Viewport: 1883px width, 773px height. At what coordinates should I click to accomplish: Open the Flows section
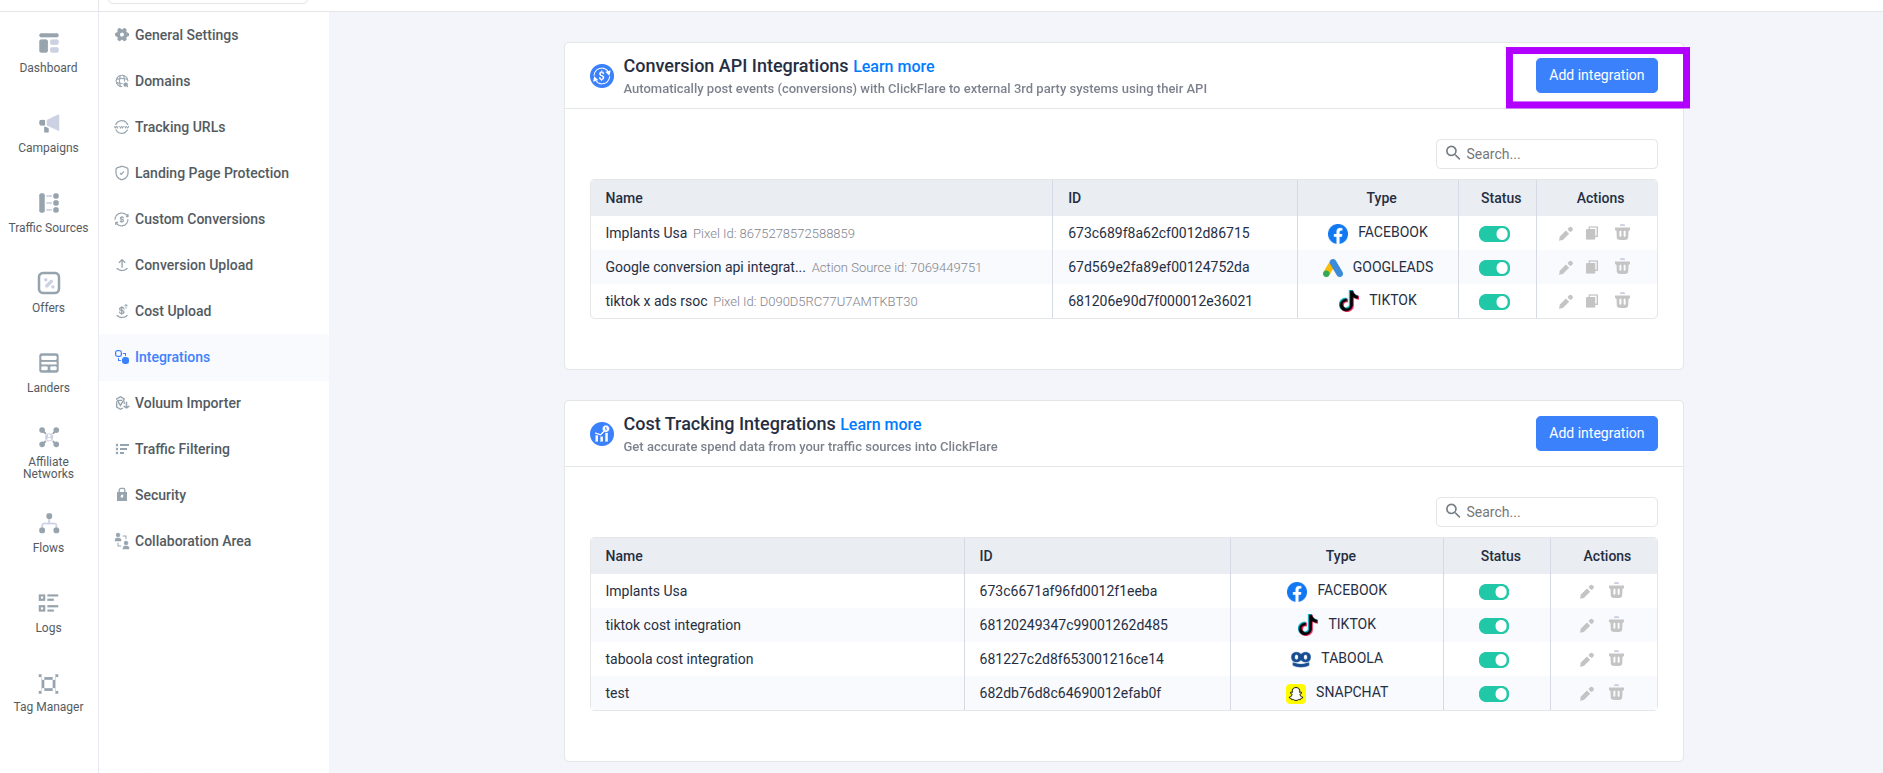[x=48, y=534]
